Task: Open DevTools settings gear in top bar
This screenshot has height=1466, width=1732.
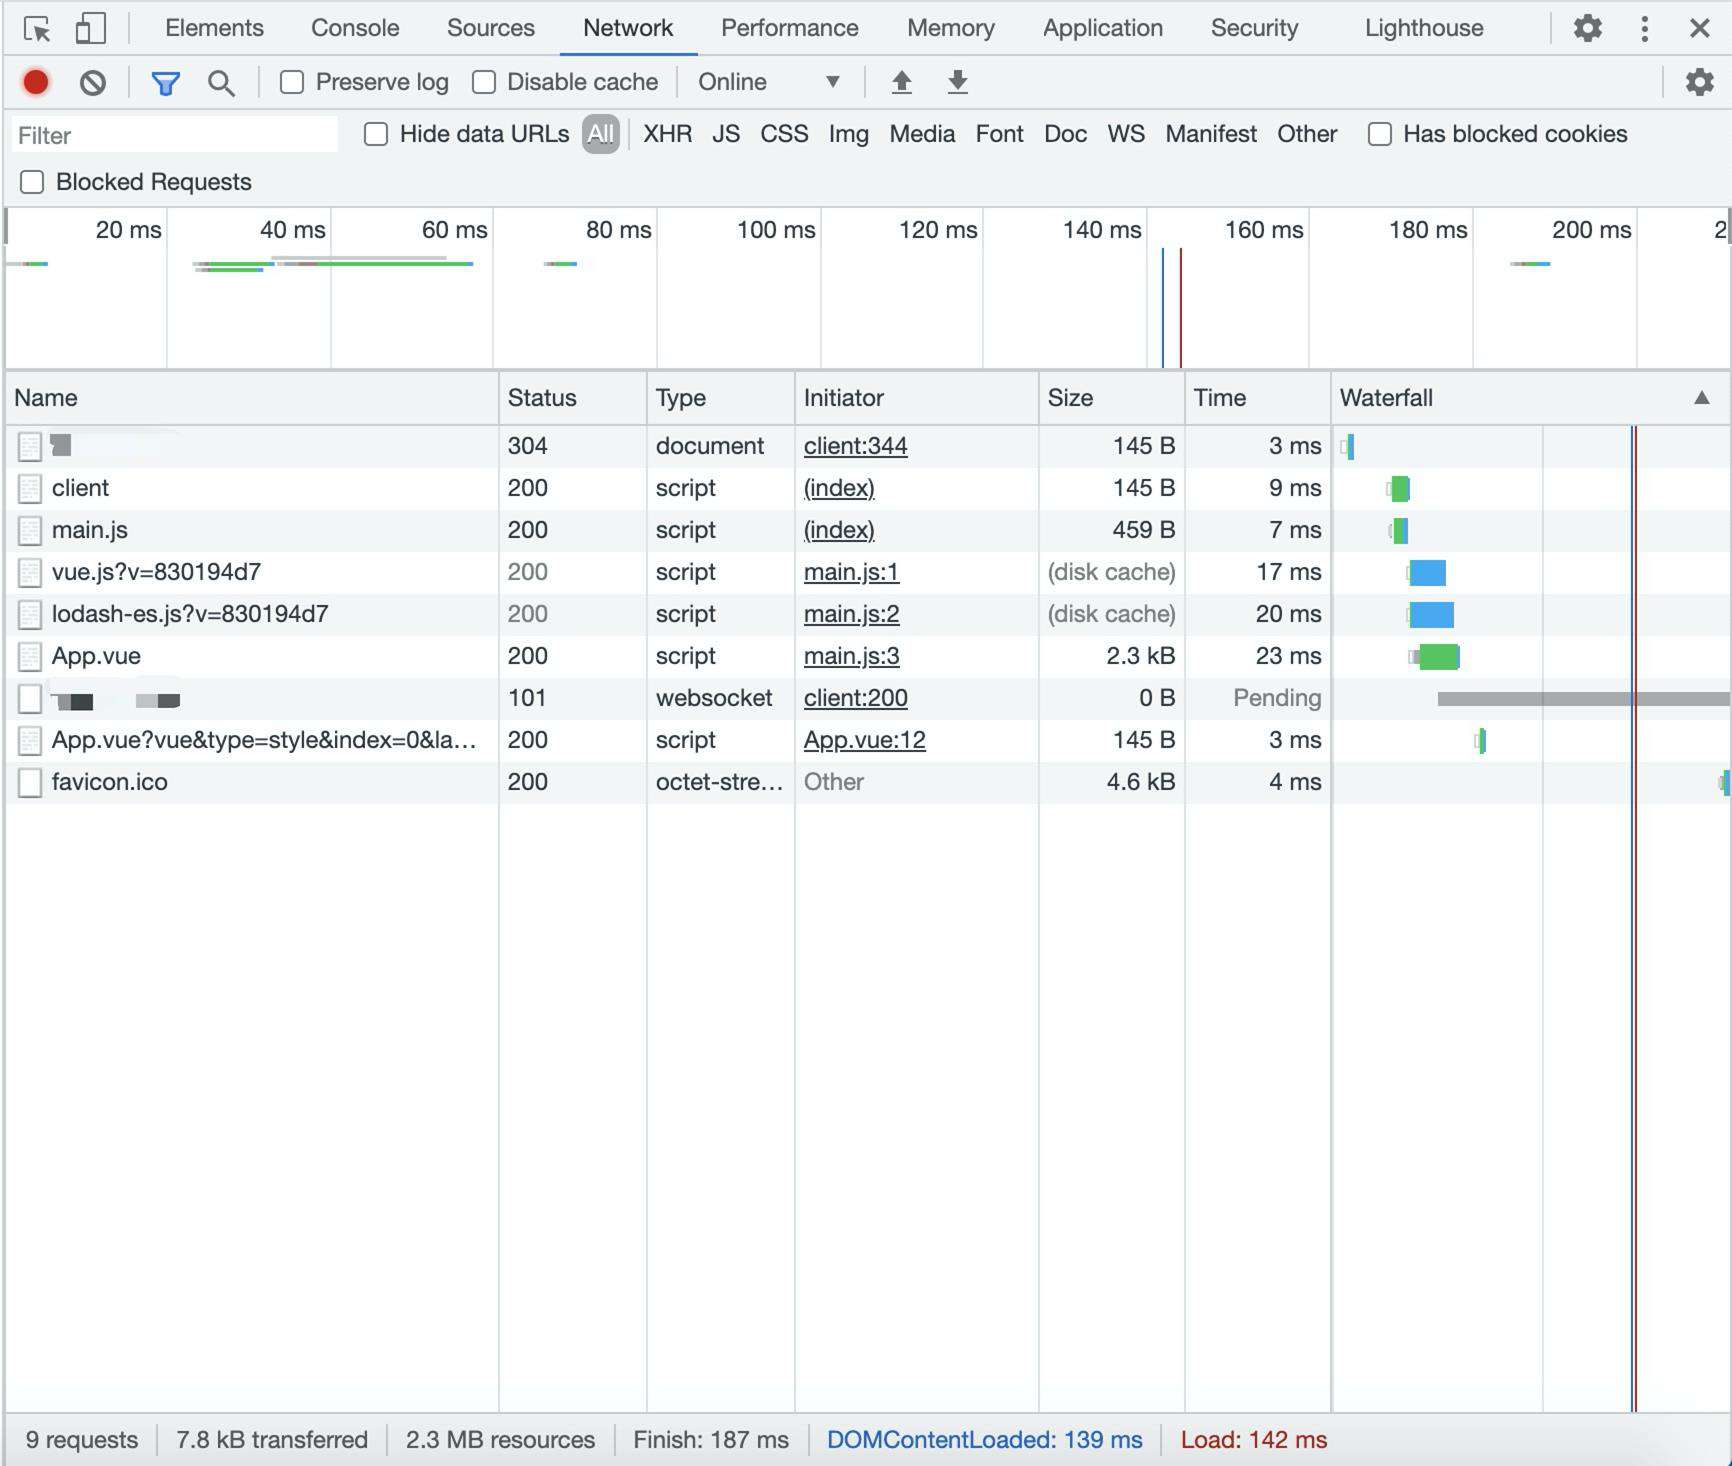Action: point(1588,28)
